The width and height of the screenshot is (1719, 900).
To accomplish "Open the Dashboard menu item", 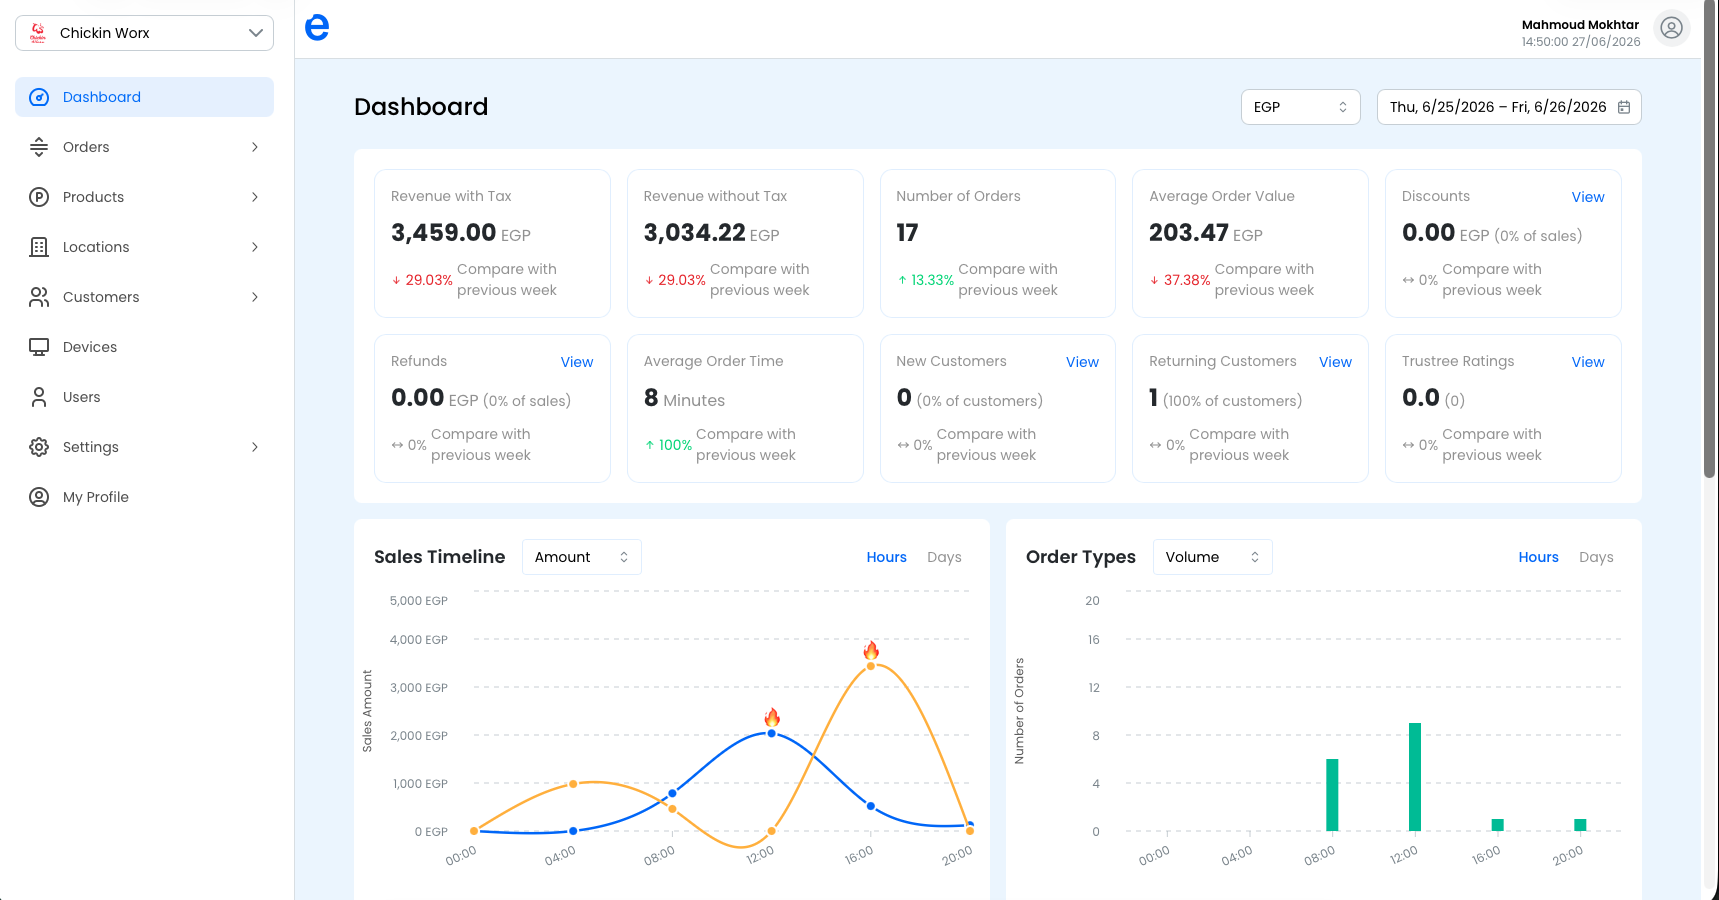I will (x=144, y=97).
